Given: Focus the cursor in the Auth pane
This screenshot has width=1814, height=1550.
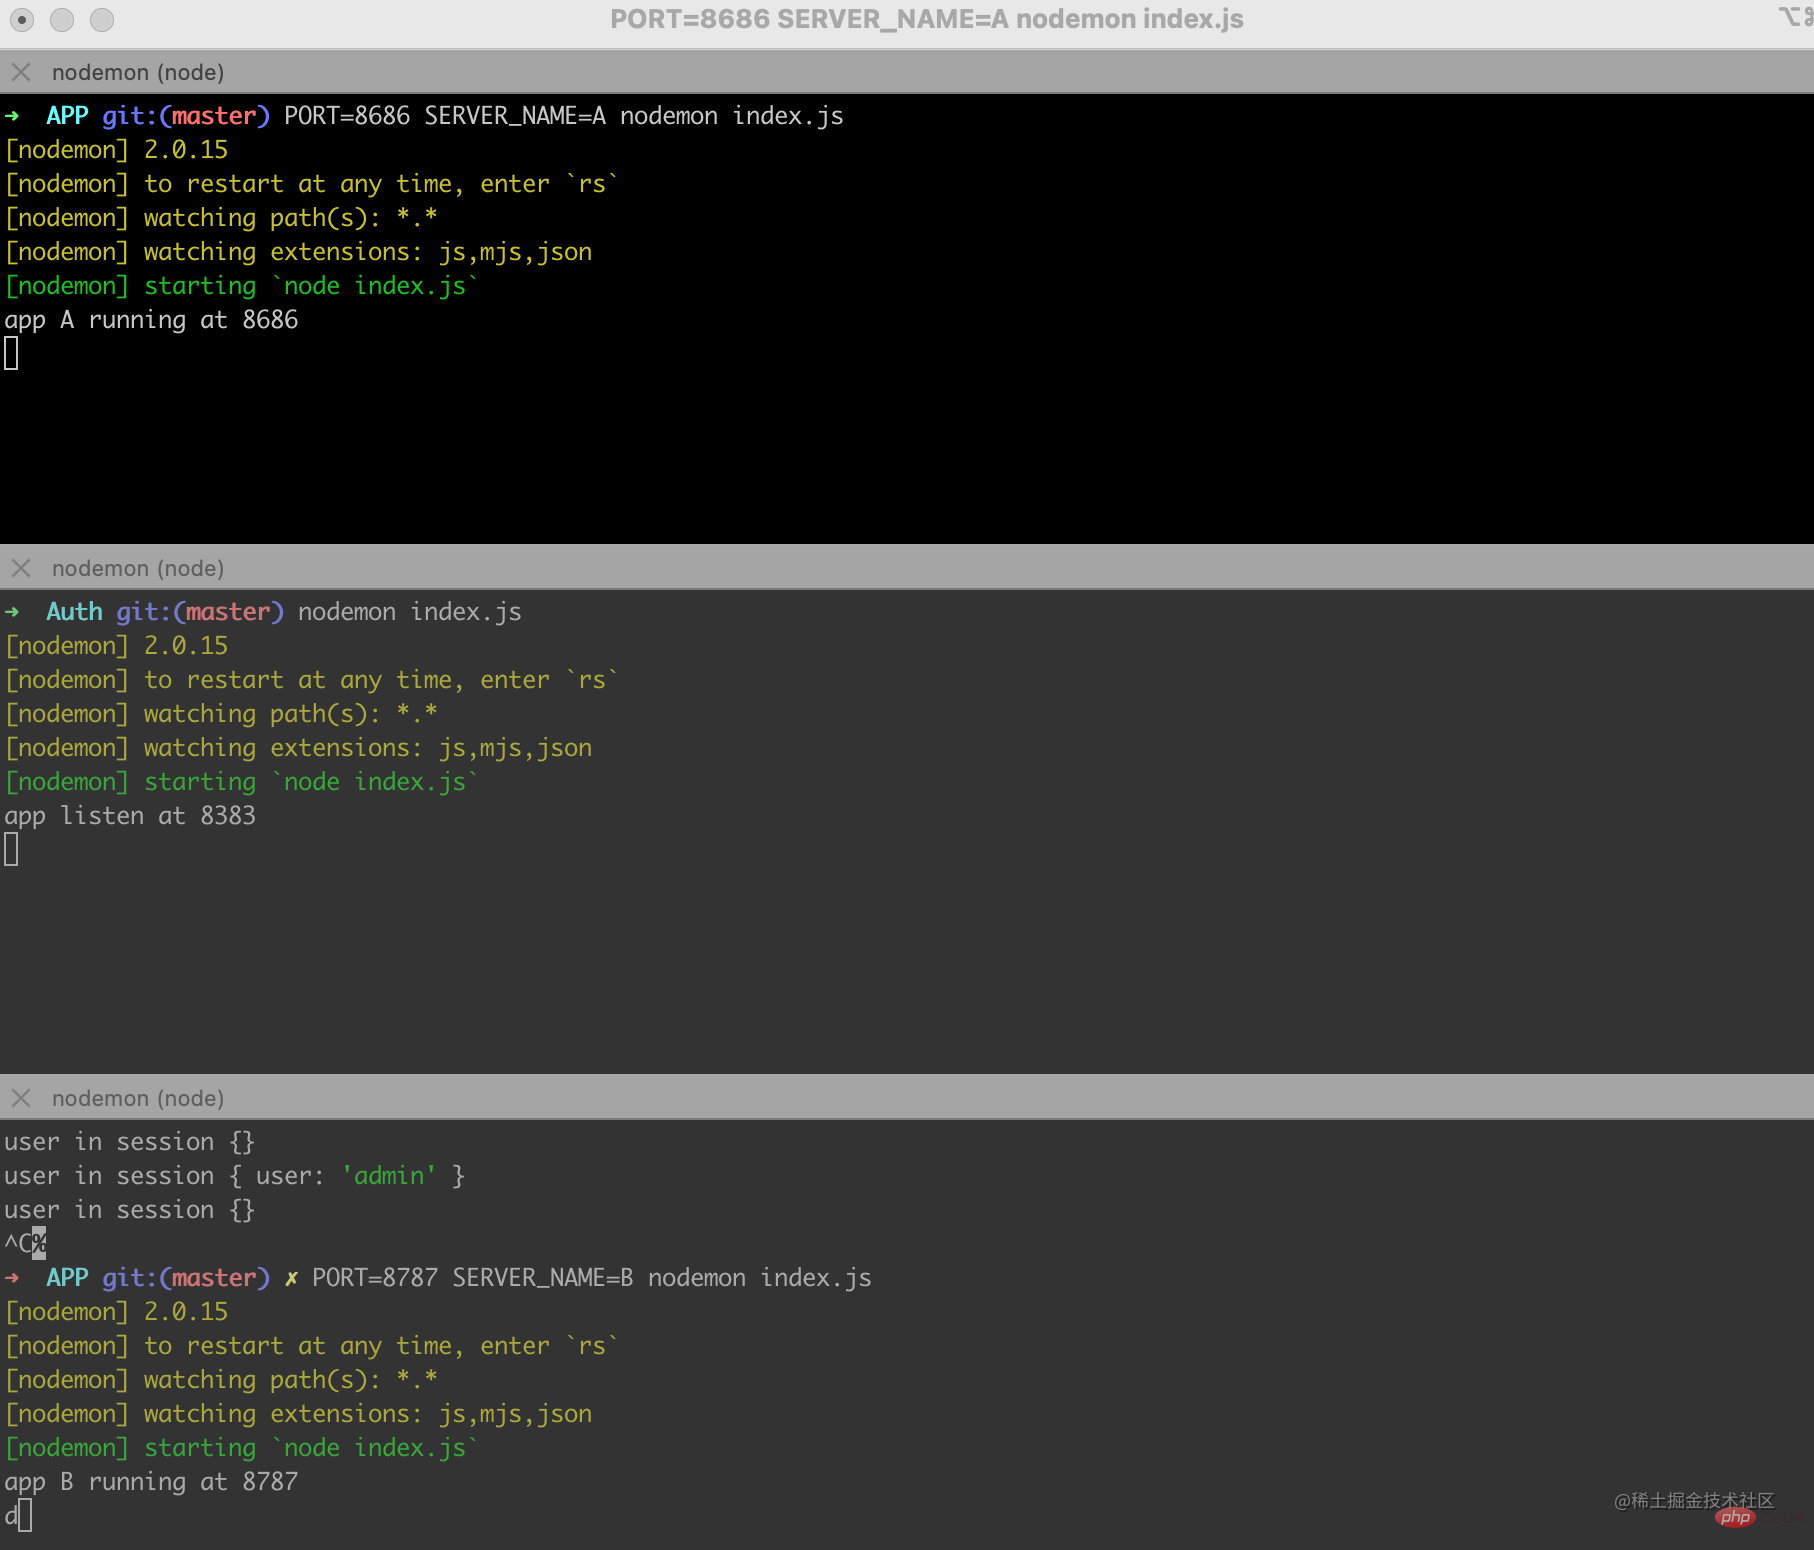Looking at the screenshot, I should (11, 849).
